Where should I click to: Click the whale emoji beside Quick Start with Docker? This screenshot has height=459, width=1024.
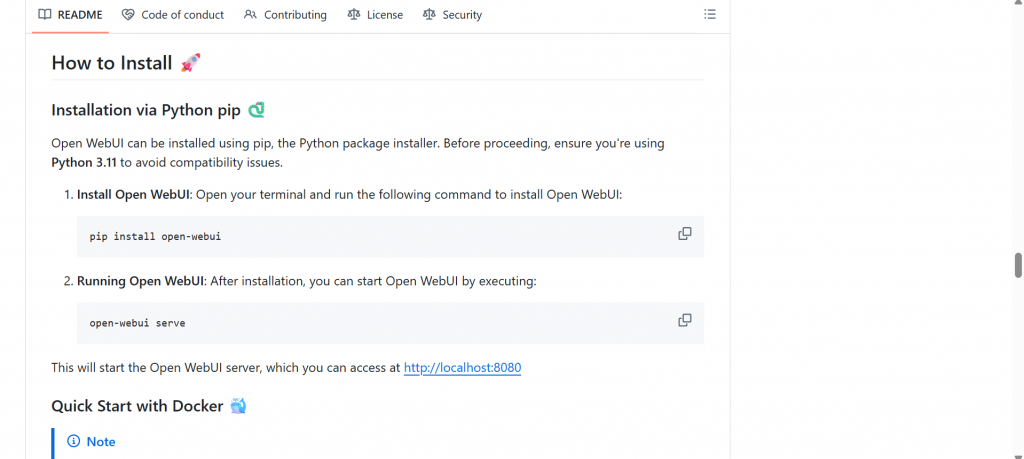point(238,406)
